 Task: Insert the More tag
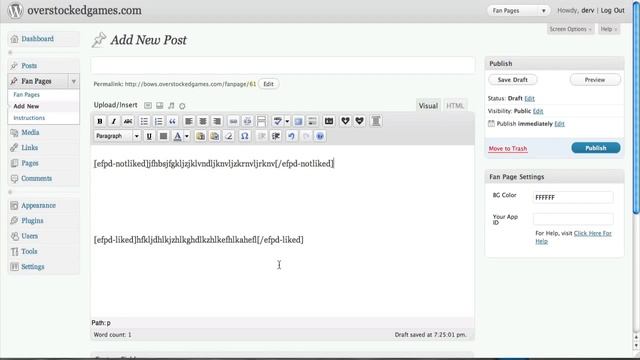point(262,121)
